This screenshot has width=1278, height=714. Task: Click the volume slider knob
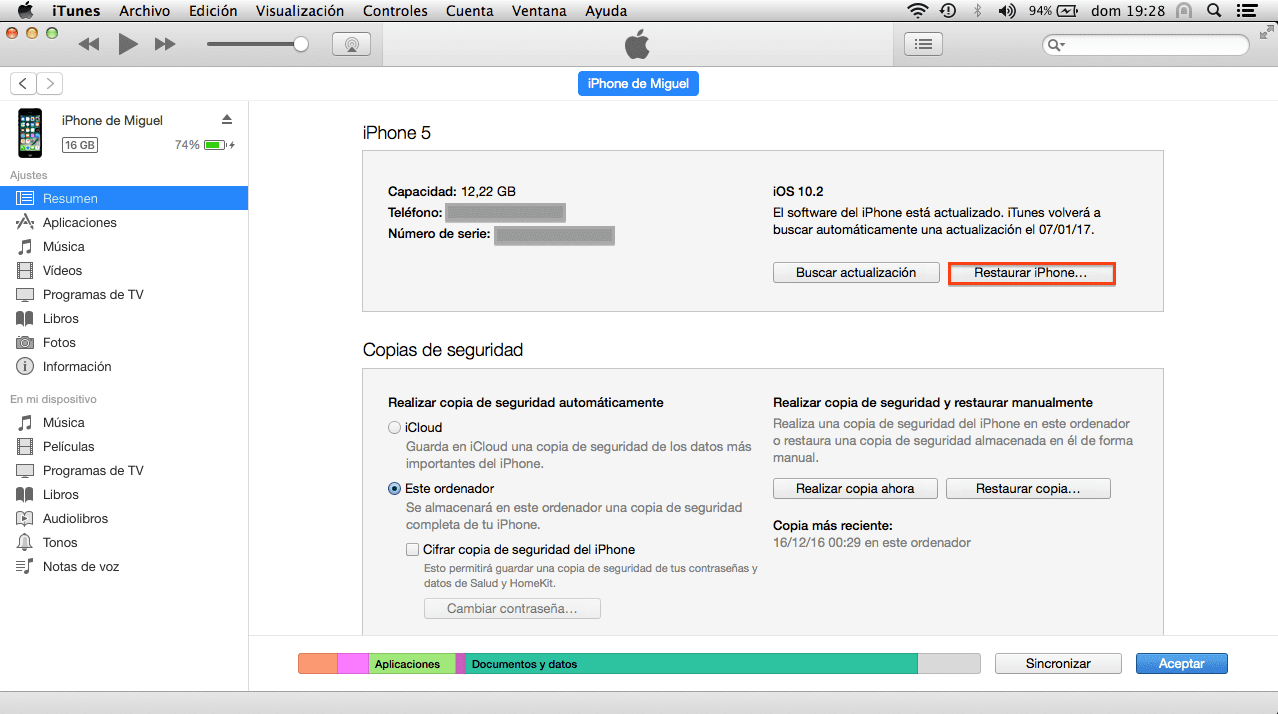(301, 44)
